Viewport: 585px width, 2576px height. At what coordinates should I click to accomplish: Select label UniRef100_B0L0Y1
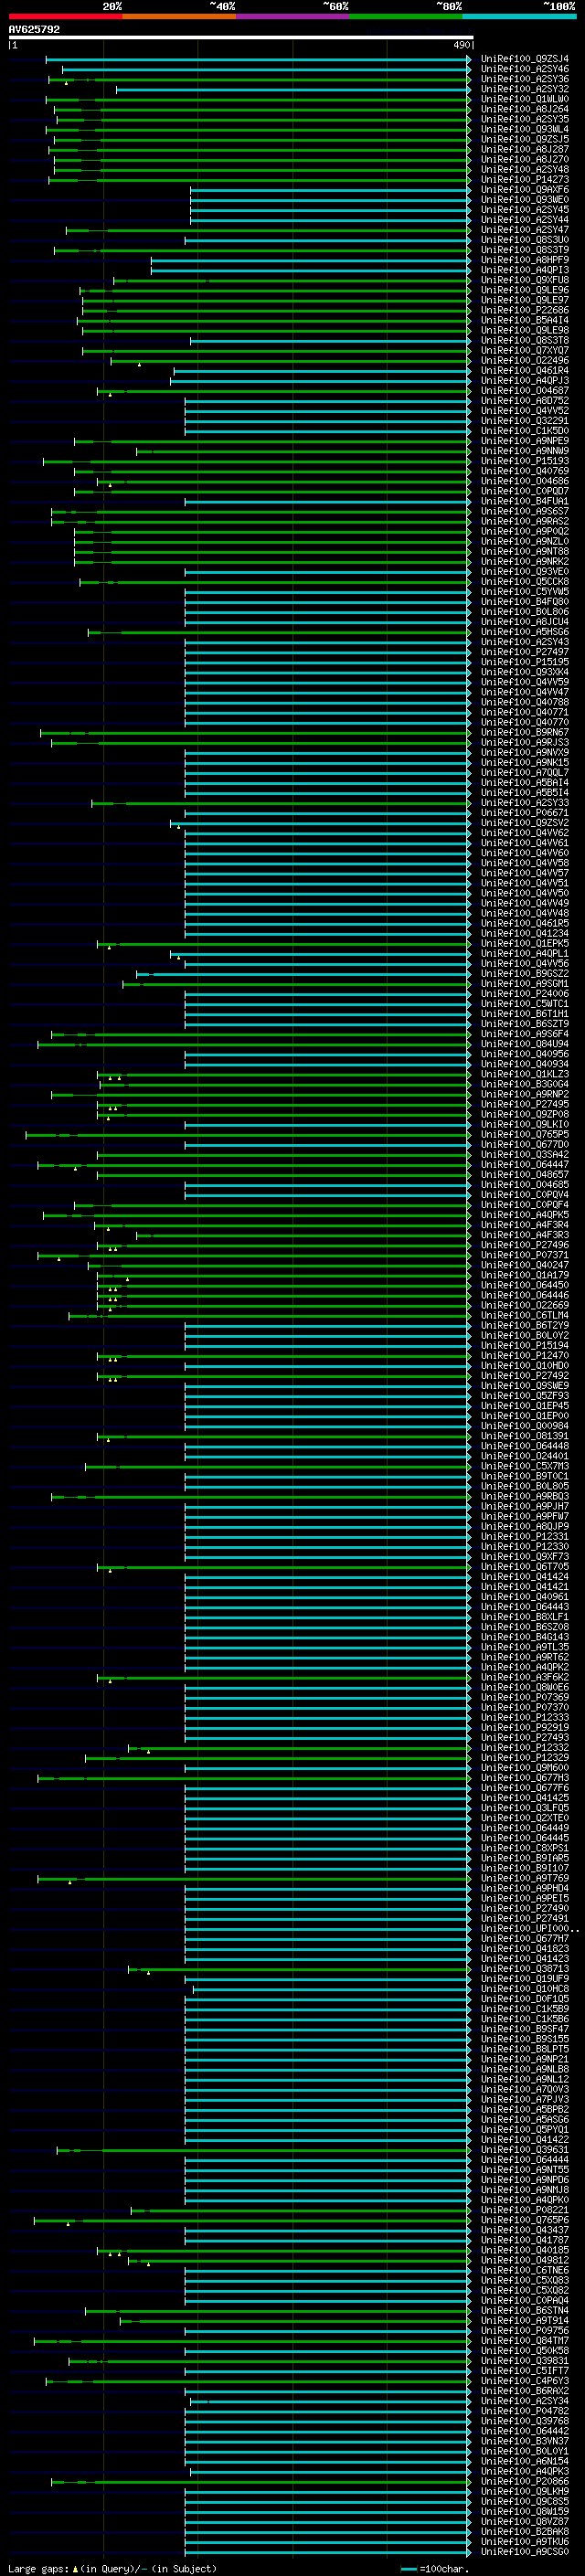pyautogui.click(x=524, y=2452)
